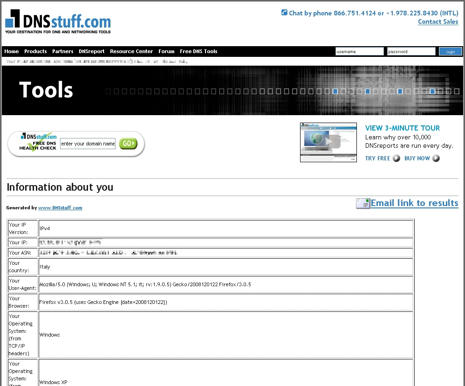Click the 'Firefox v3.0.5' browser value
The height and width of the screenshot is (386, 465).
[103, 302]
